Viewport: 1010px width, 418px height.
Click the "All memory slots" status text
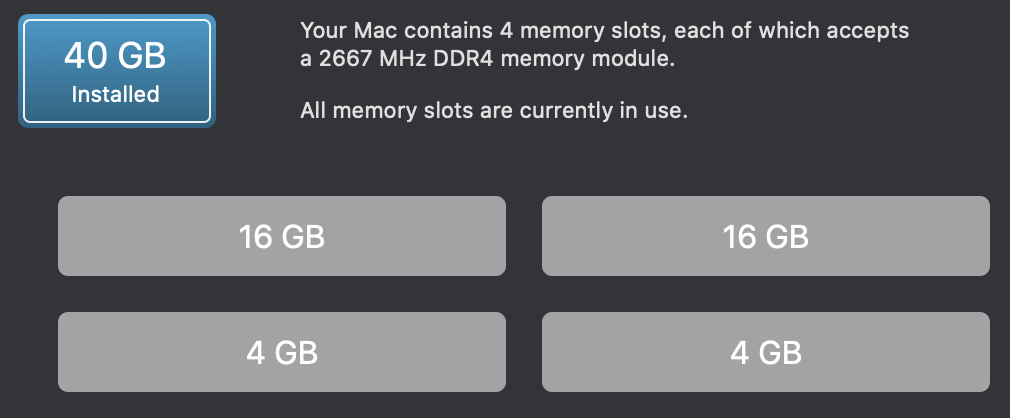[x=376, y=110]
